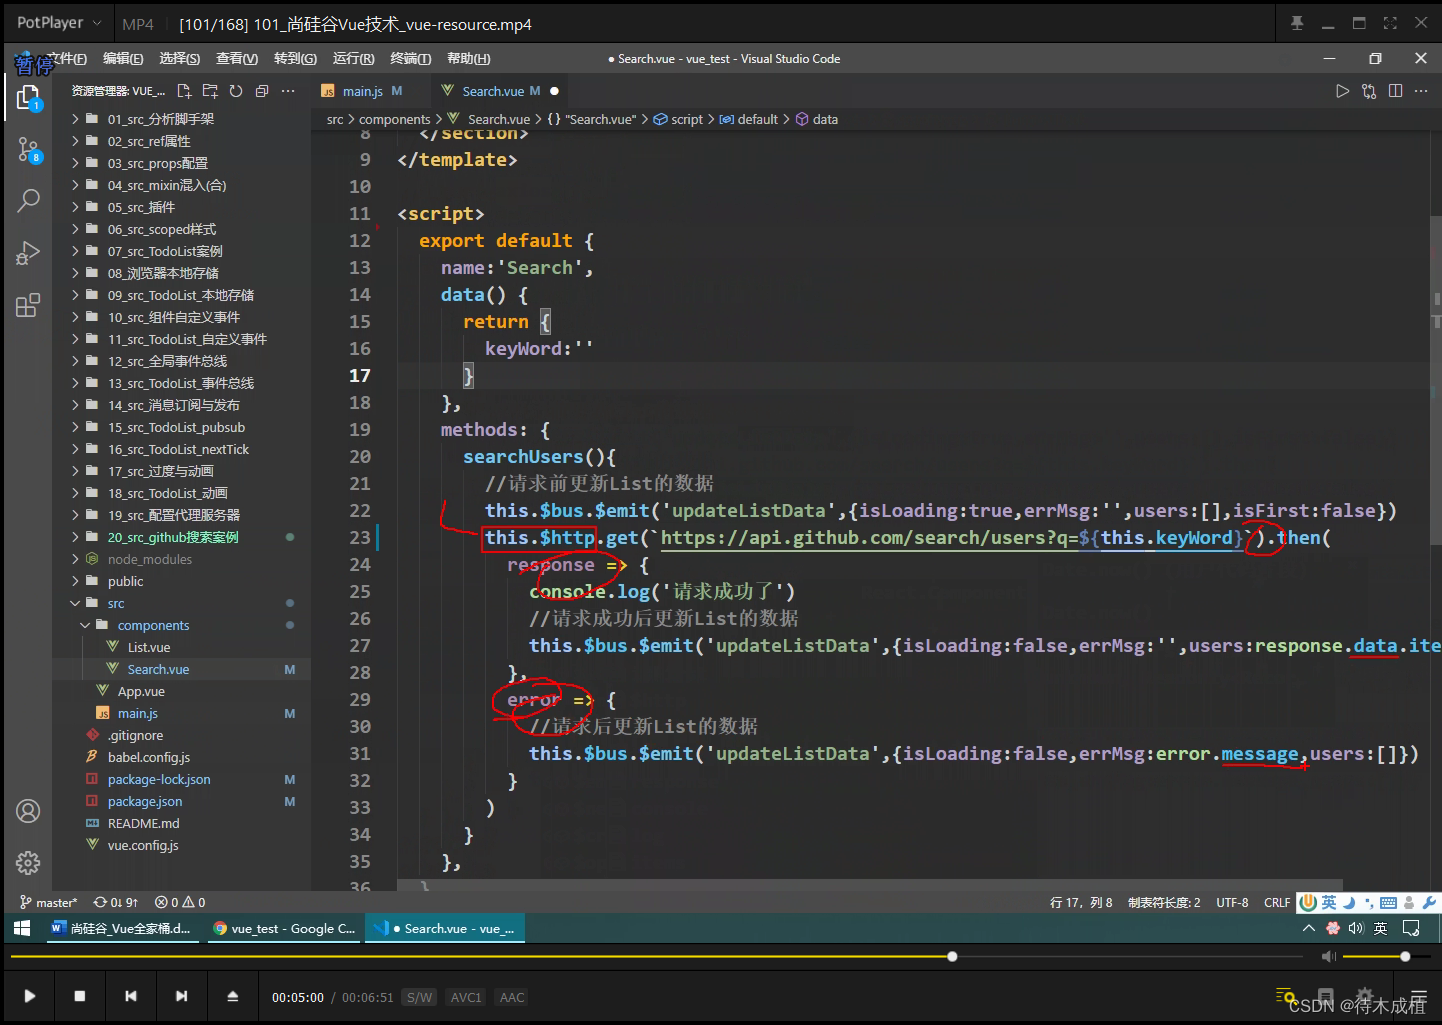Refresh the explorer tree
Screen dimensions: 1442x1025
[x=236, y=91]
